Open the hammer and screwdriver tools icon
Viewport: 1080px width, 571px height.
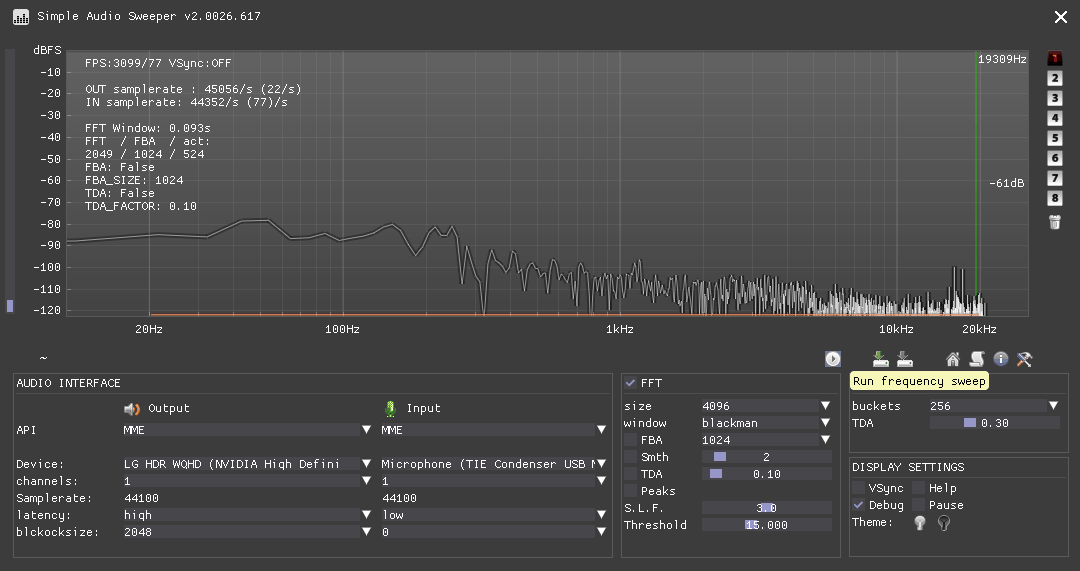click(x=1025, y=359)
